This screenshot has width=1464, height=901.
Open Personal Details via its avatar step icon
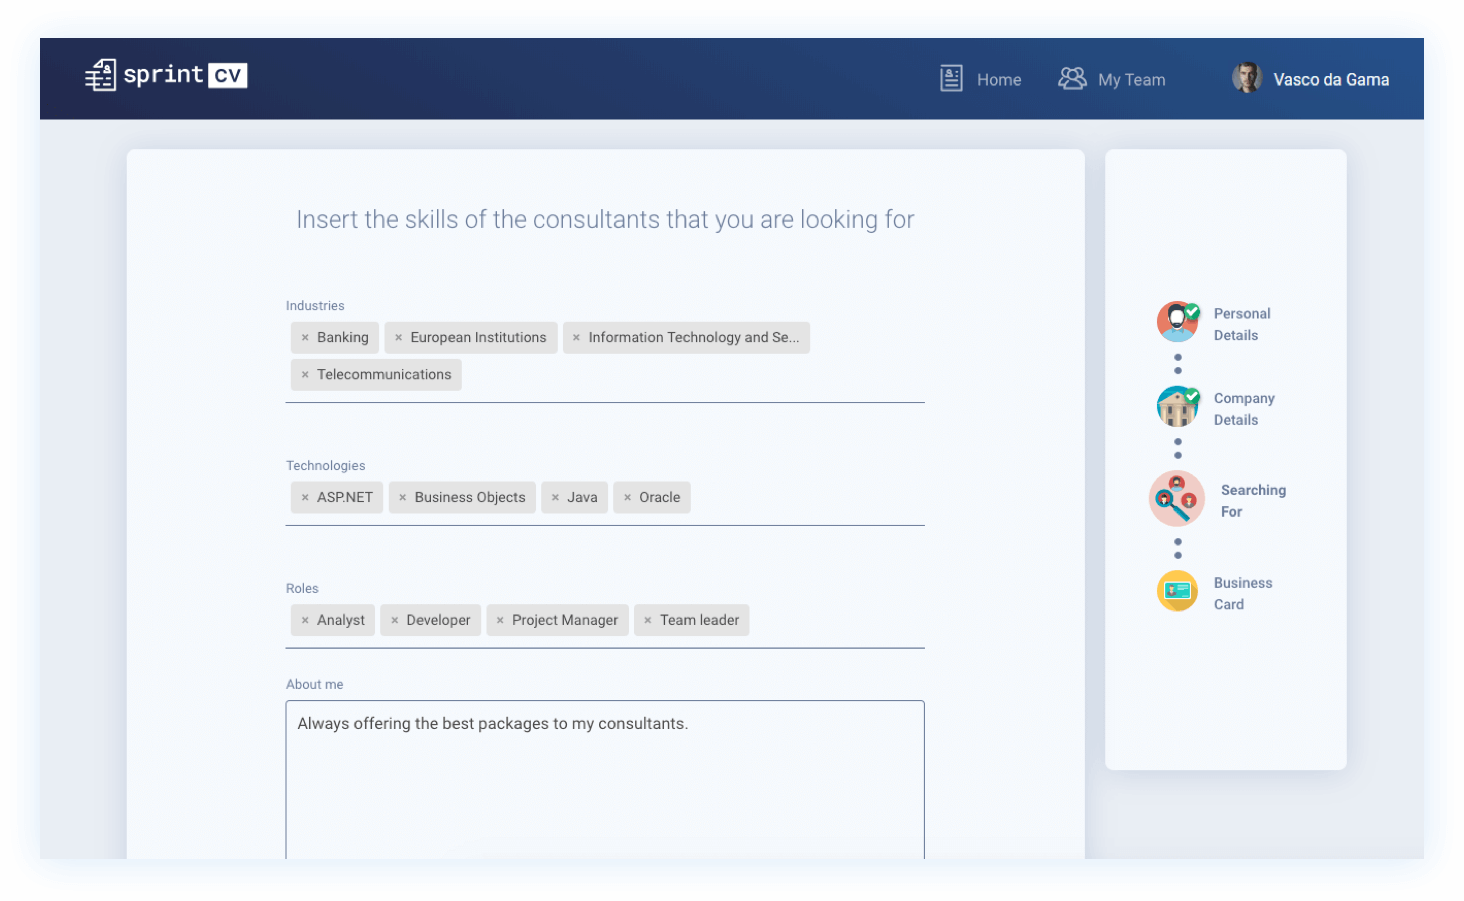click(x=1177, y=321)
